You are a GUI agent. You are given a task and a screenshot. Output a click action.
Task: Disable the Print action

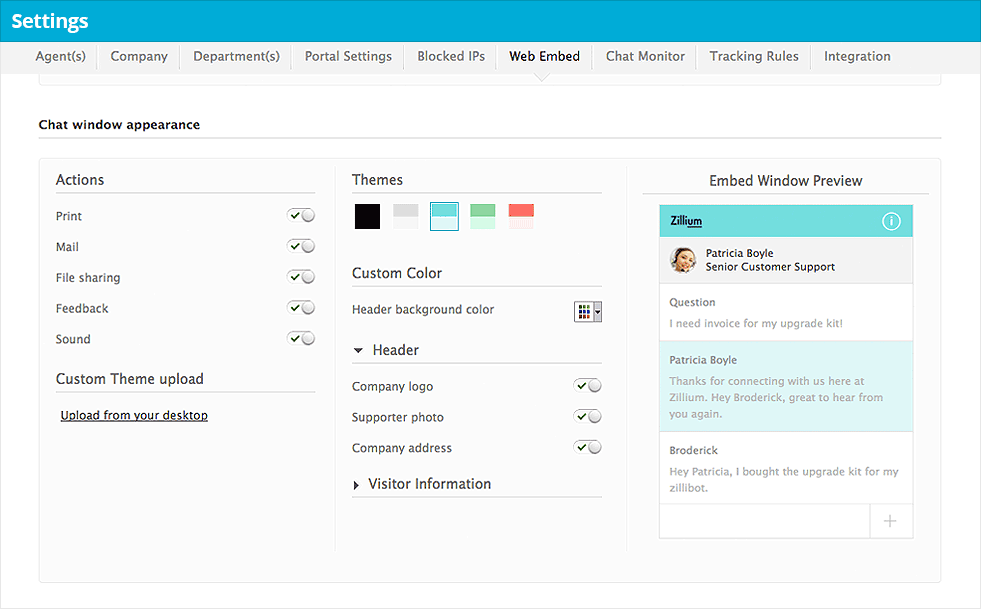coord(301,215)
